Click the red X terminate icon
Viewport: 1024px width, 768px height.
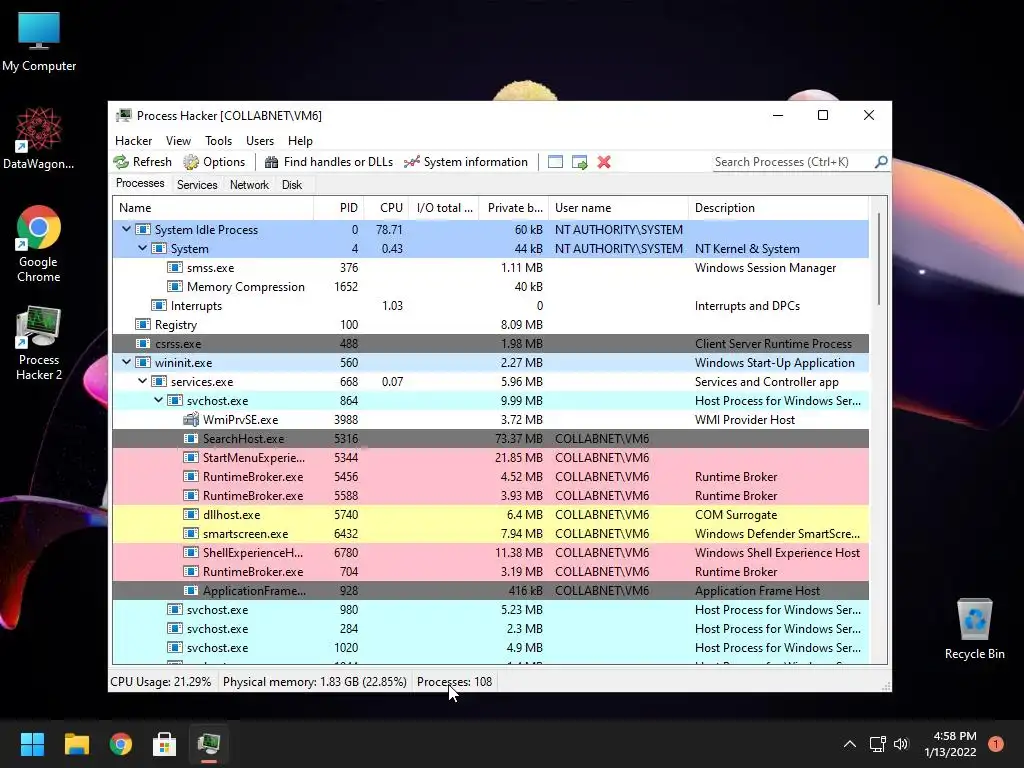pos(604,162)
